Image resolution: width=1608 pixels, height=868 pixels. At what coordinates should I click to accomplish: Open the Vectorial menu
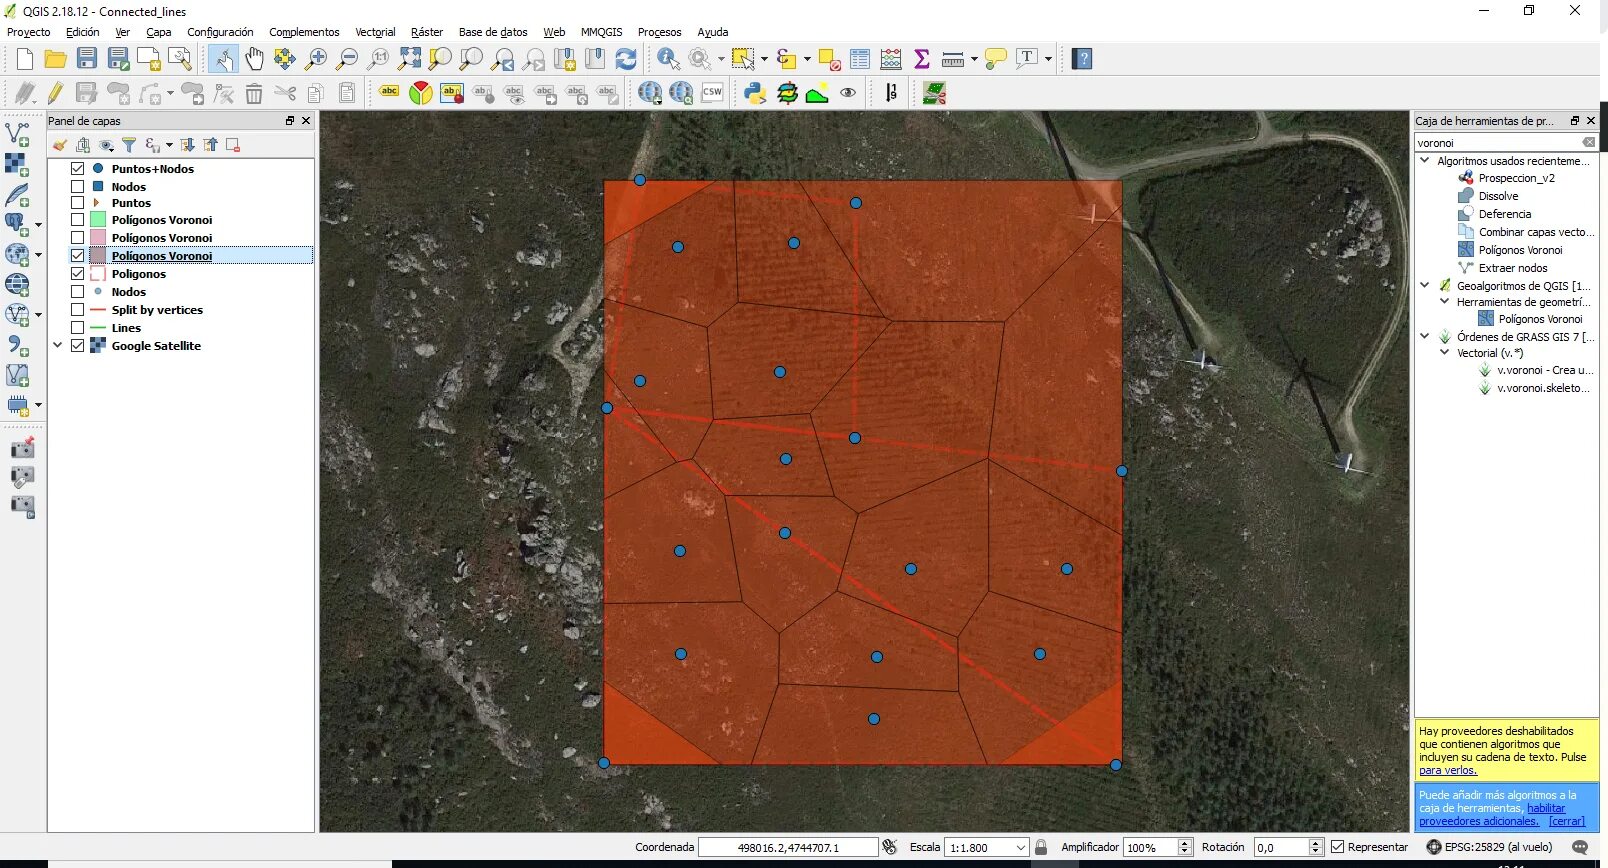tap(375, 32)
